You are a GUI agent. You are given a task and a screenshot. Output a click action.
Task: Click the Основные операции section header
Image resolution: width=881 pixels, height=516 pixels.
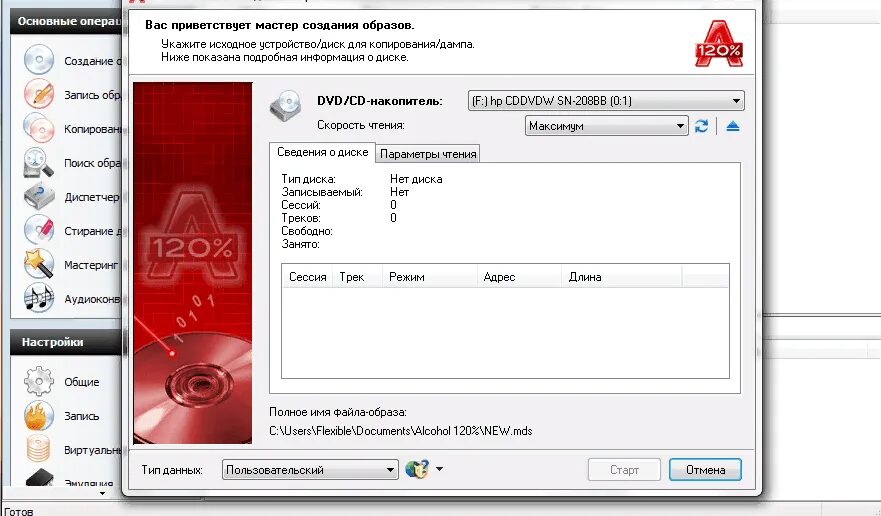pos(67,22)
